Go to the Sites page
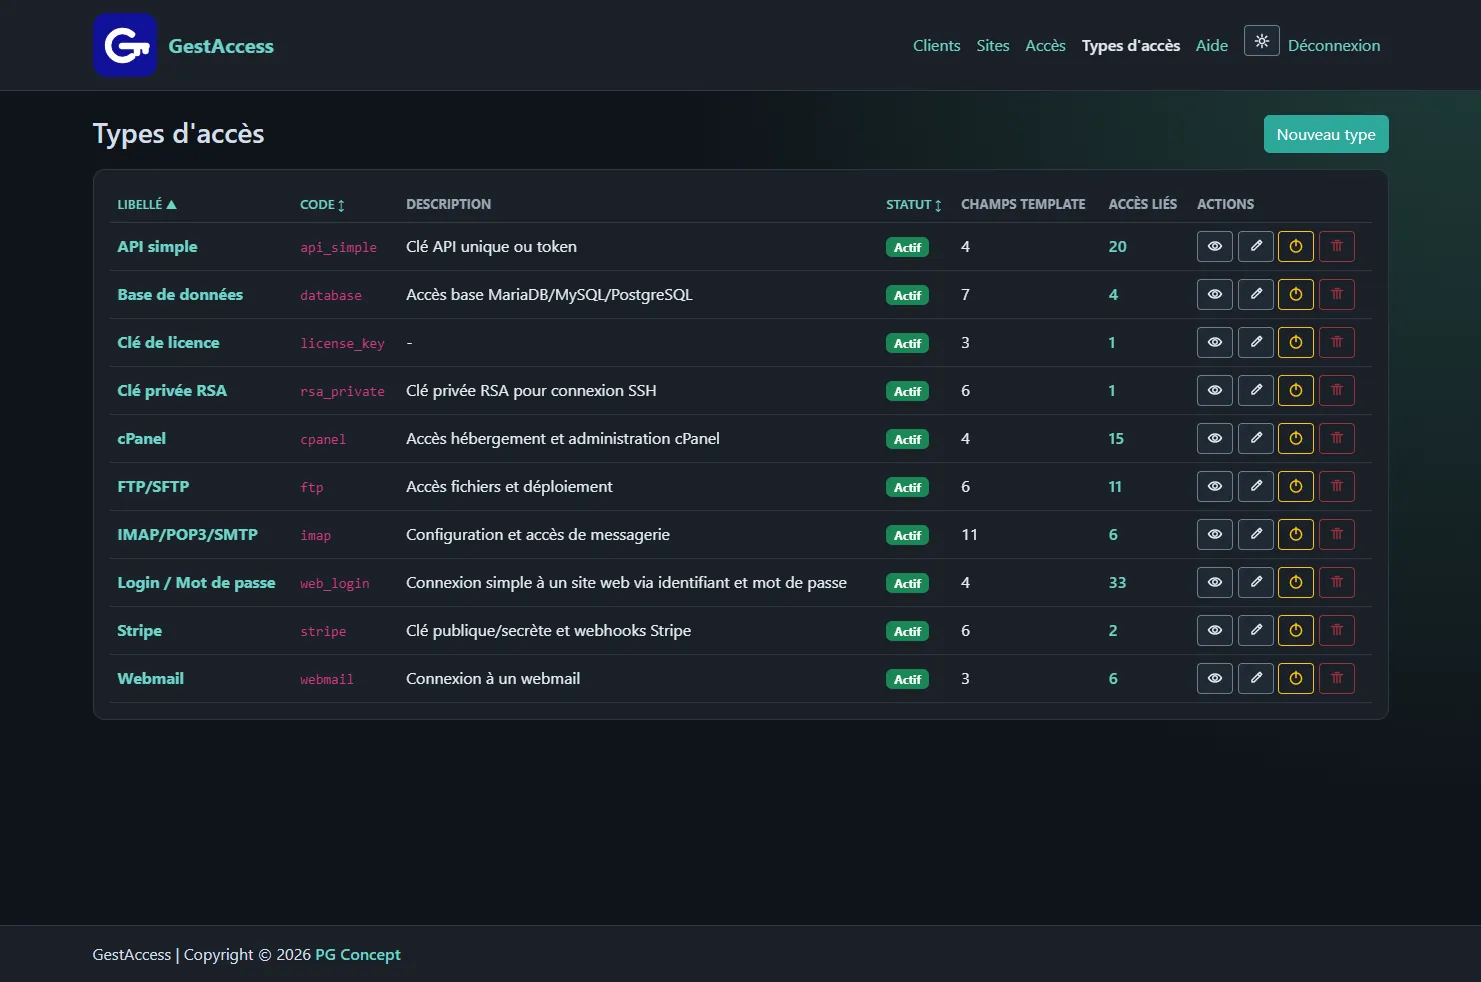 (993, 45)
